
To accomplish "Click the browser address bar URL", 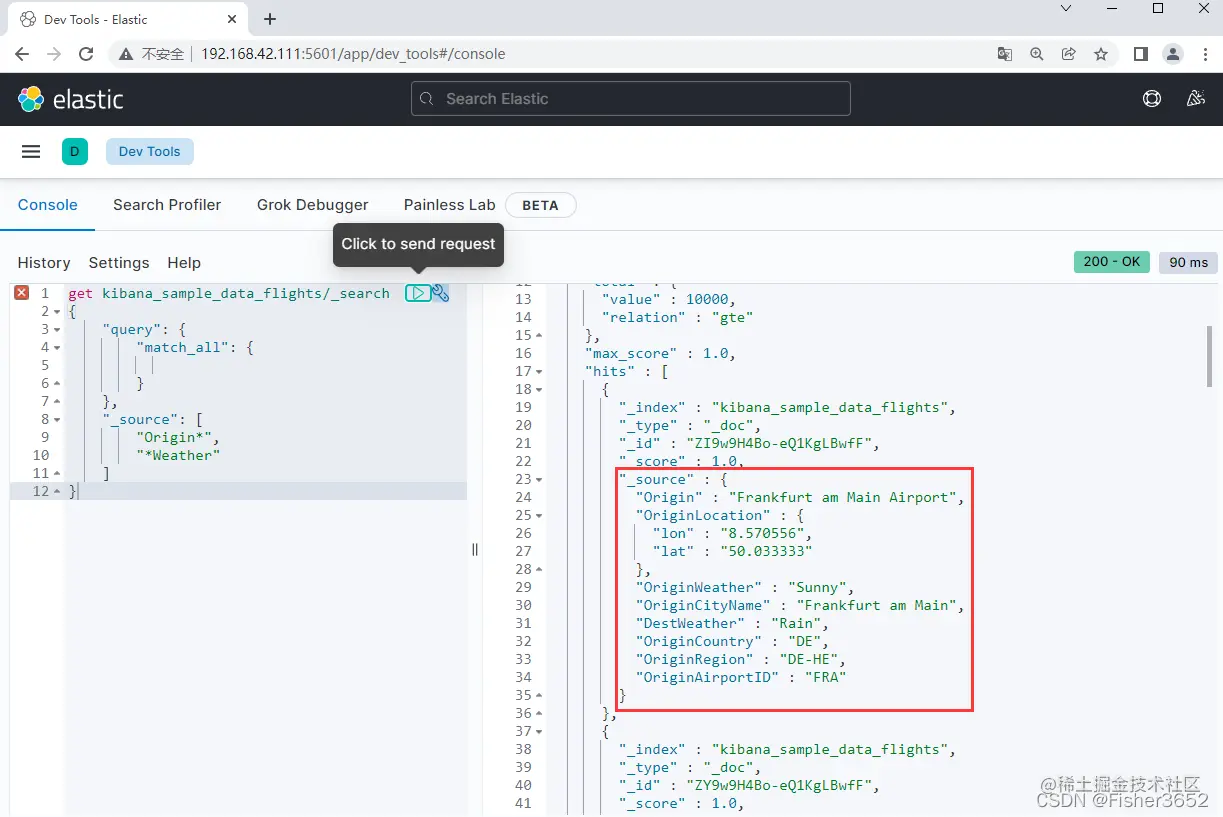I will coord(354,54).
